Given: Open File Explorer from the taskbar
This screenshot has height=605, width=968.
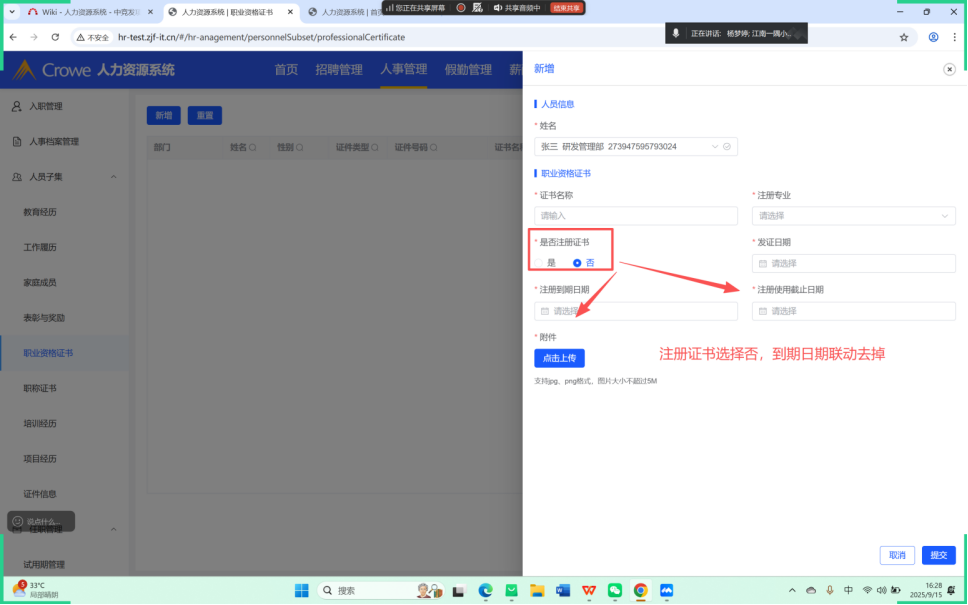Looking at the screenshot, I should (x=537, y=591).
